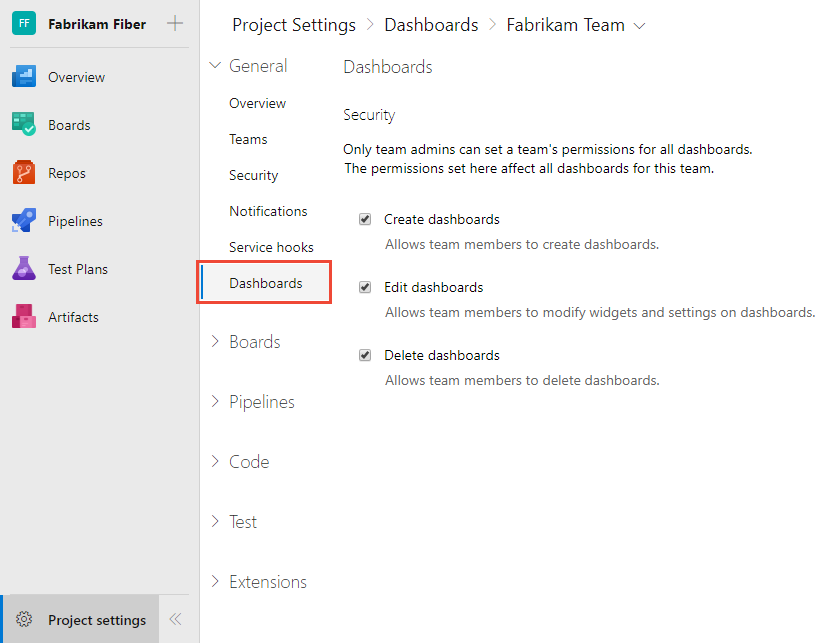Viewport: 817px width, 643px height.
Task: Click the Dashboards breadcrumb link
Action: (431, 25)
